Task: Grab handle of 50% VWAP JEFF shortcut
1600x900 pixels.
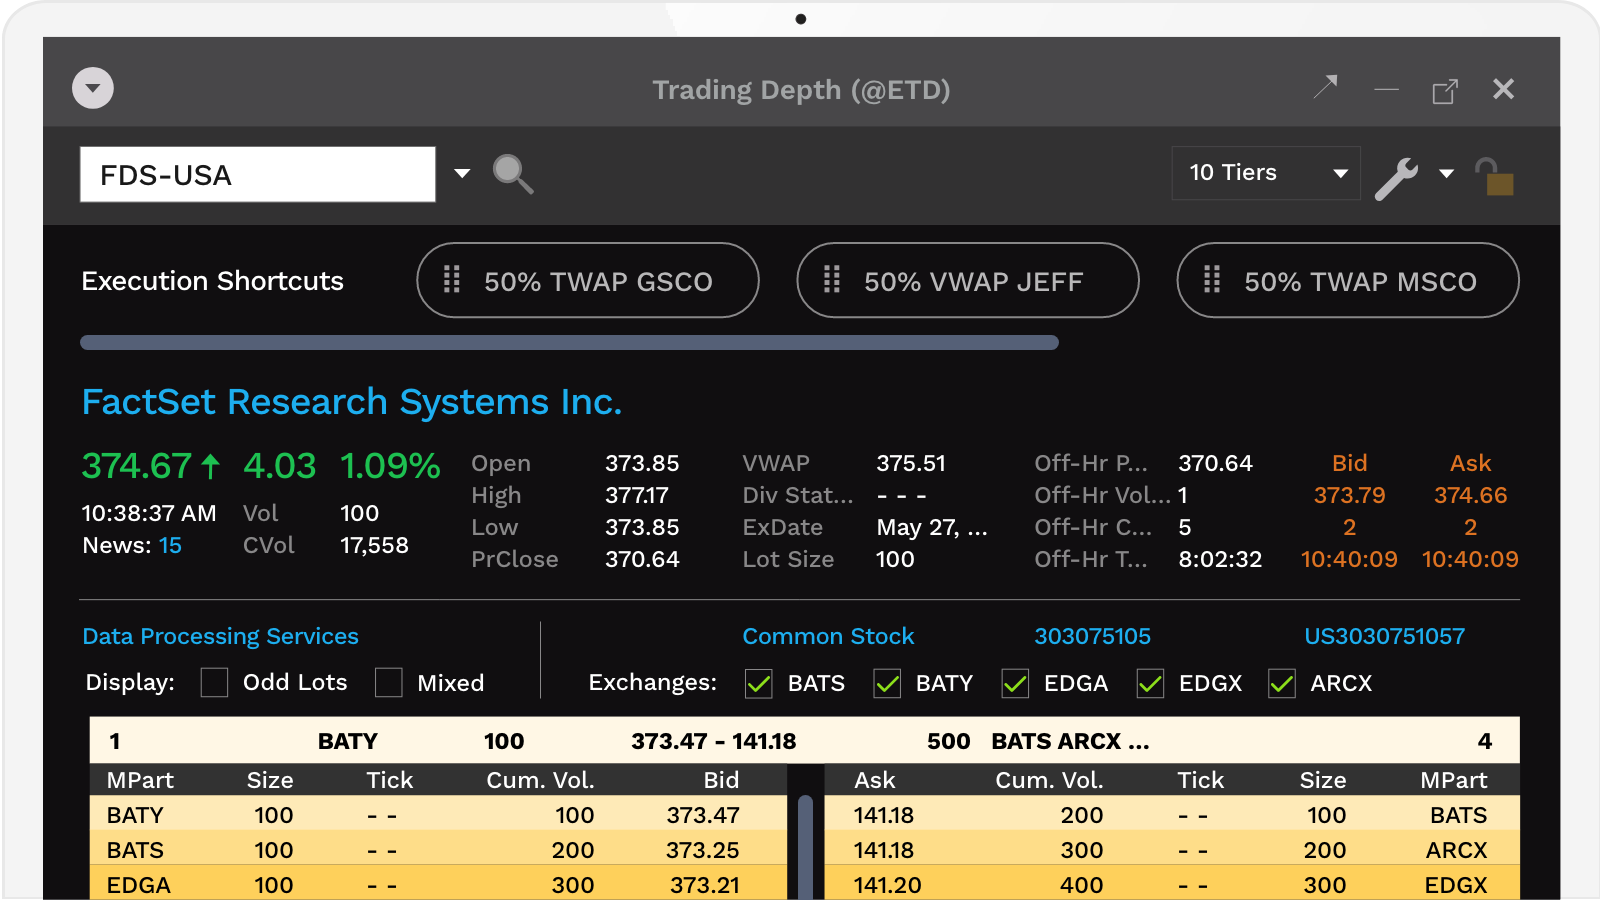Action: (x=832, y=279)
